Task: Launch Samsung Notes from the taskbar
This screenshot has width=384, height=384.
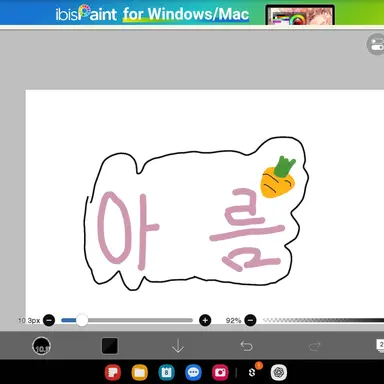Action: pyautogui.click(x=113, y=372)
